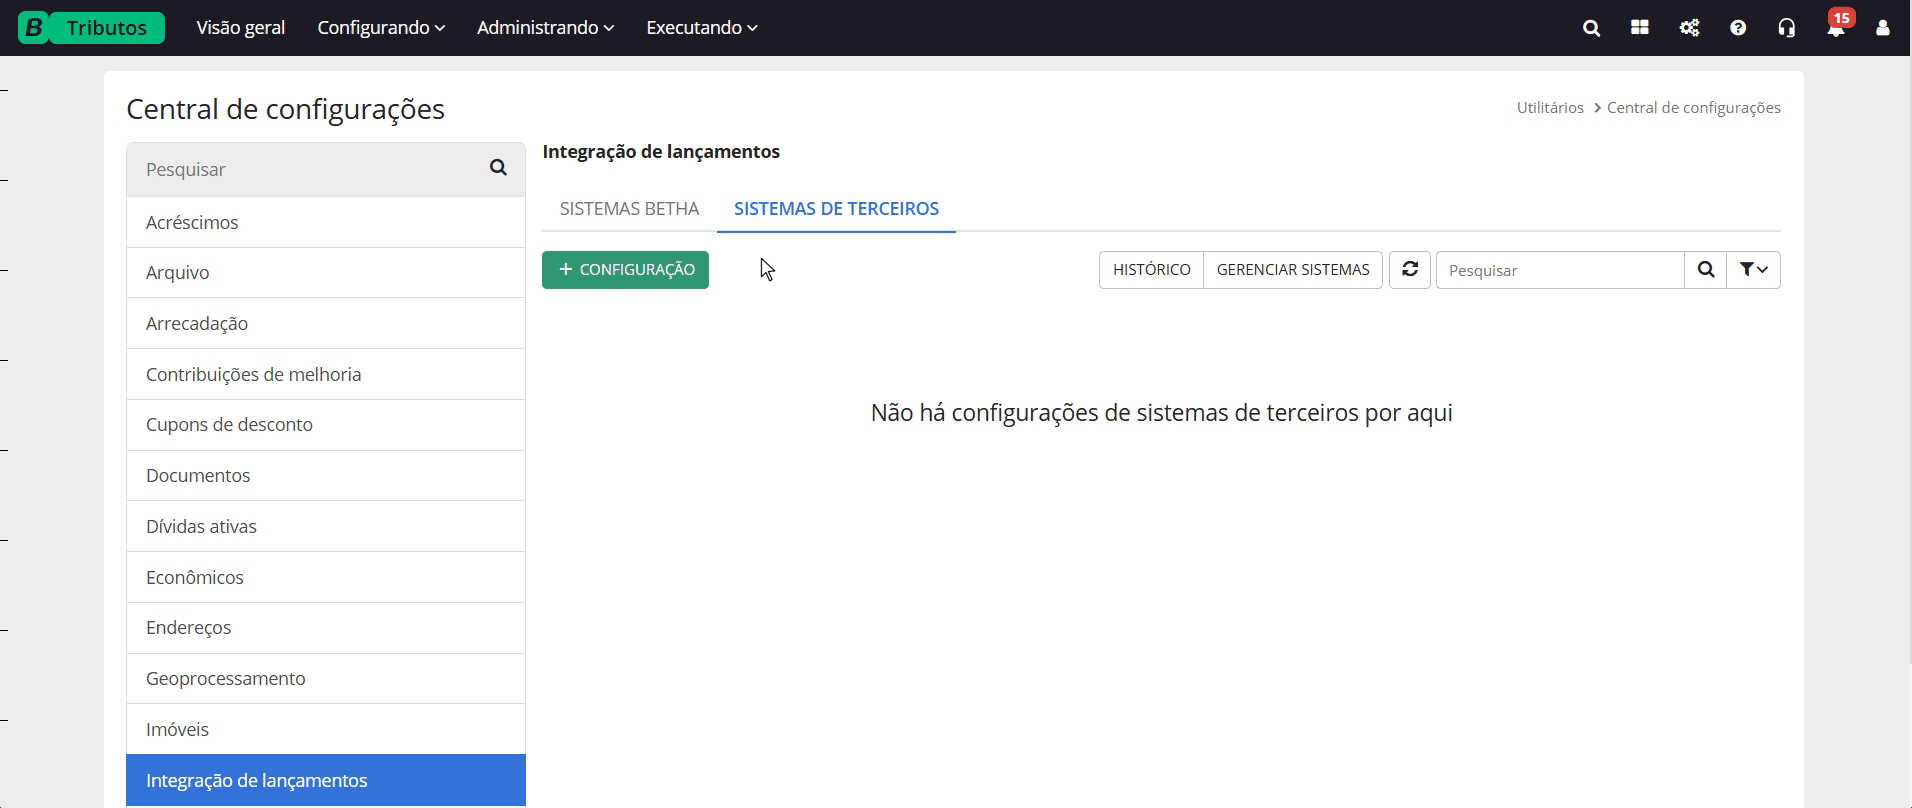Image resolution: width=1912 pixels, height=808 pixels.
Task: Open the Histórico button
Action: 1151,270
